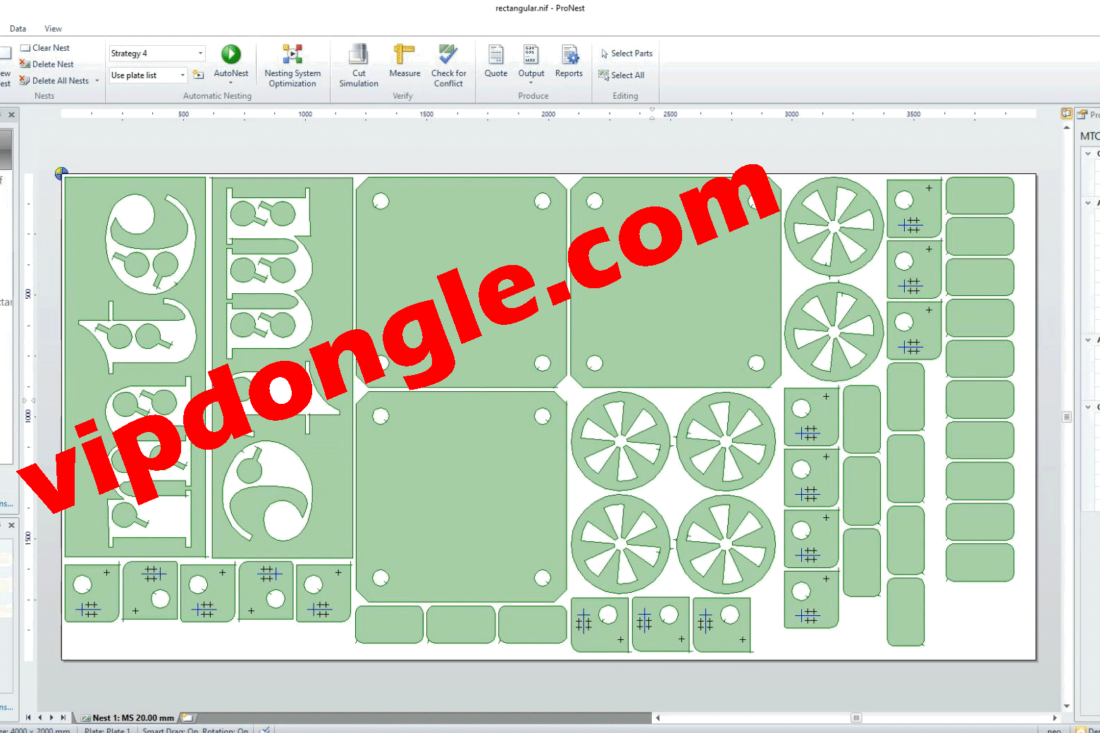Click Check for Conflict icon
1100x733 pixels.
tap(448, 54)
